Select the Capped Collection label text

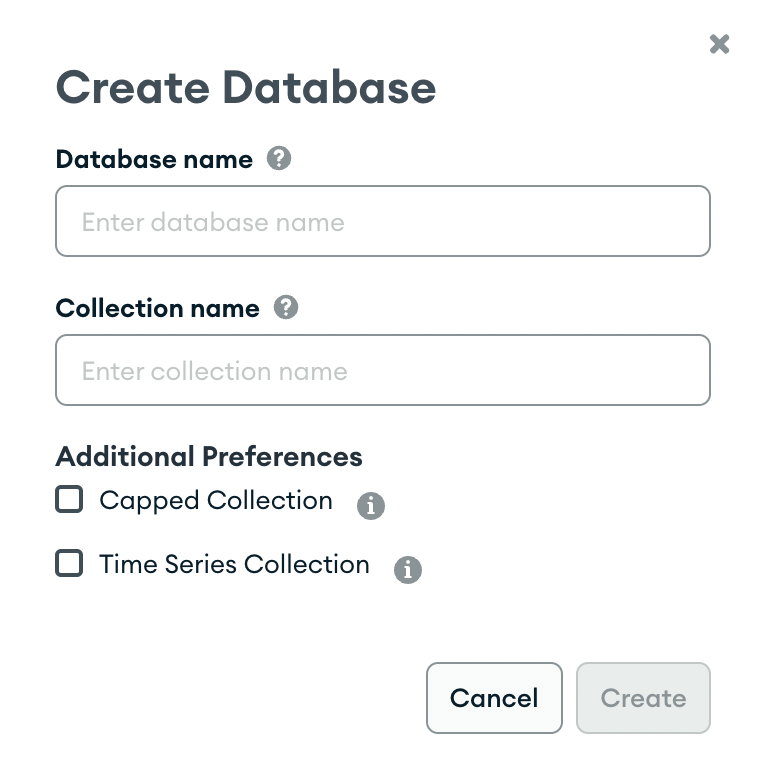[x=216, y=501]
